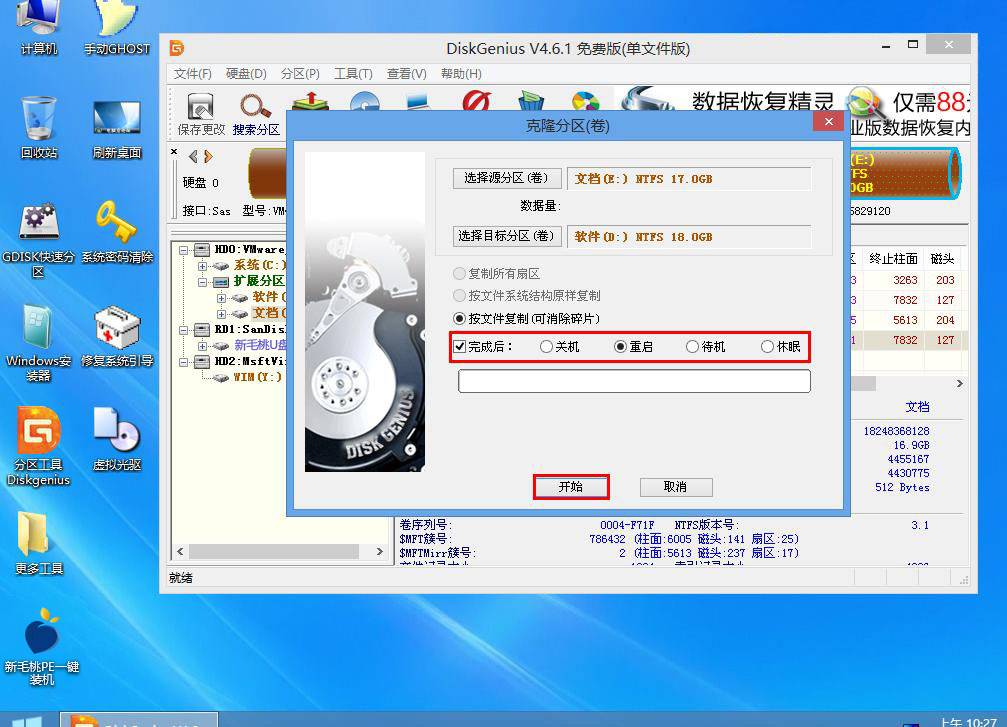The height and width of the screenshot is (727, 1007).
Task: Click the colorful pie disk toolbar icon
Action: (585, 101)
